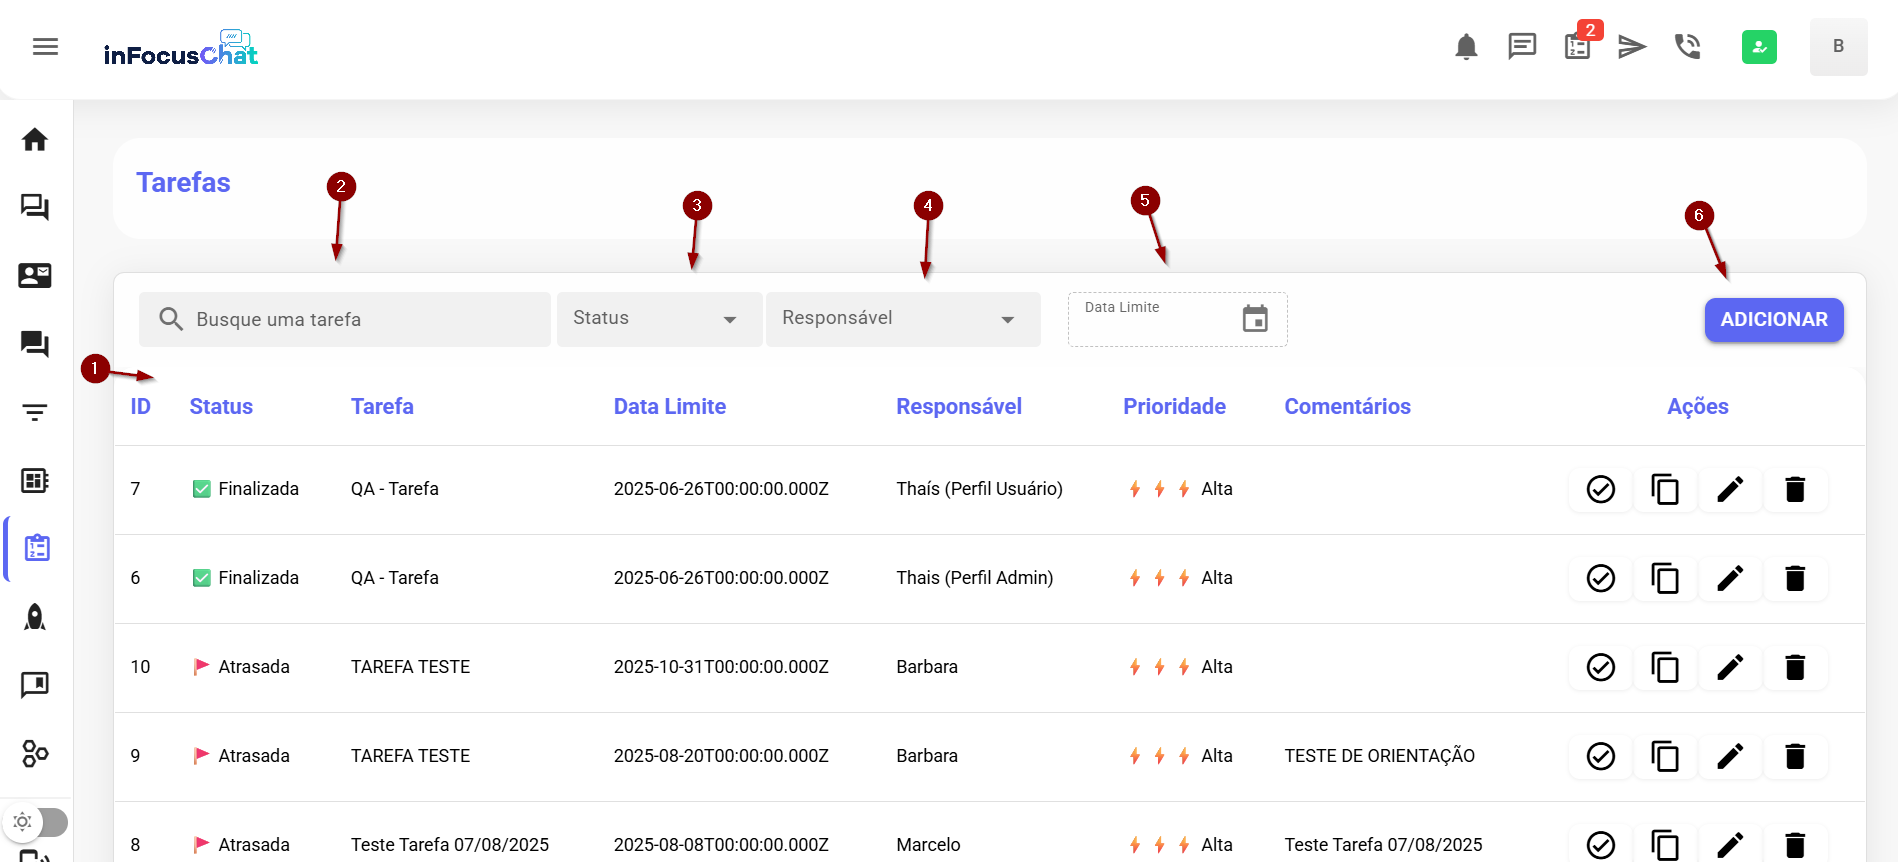The height and width of the screenshot is (862, 1898).
Task: Click the ADICIONAR button
Action: tap(1773, 320)
